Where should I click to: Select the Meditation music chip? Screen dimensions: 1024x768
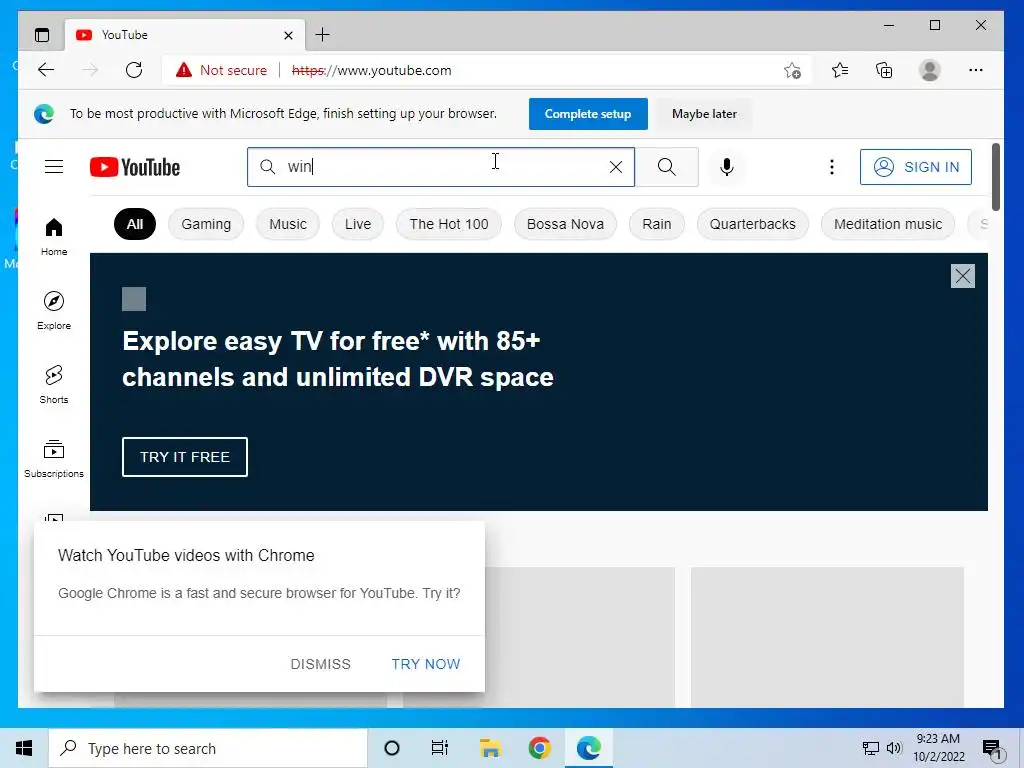click(x=888, y=224)
